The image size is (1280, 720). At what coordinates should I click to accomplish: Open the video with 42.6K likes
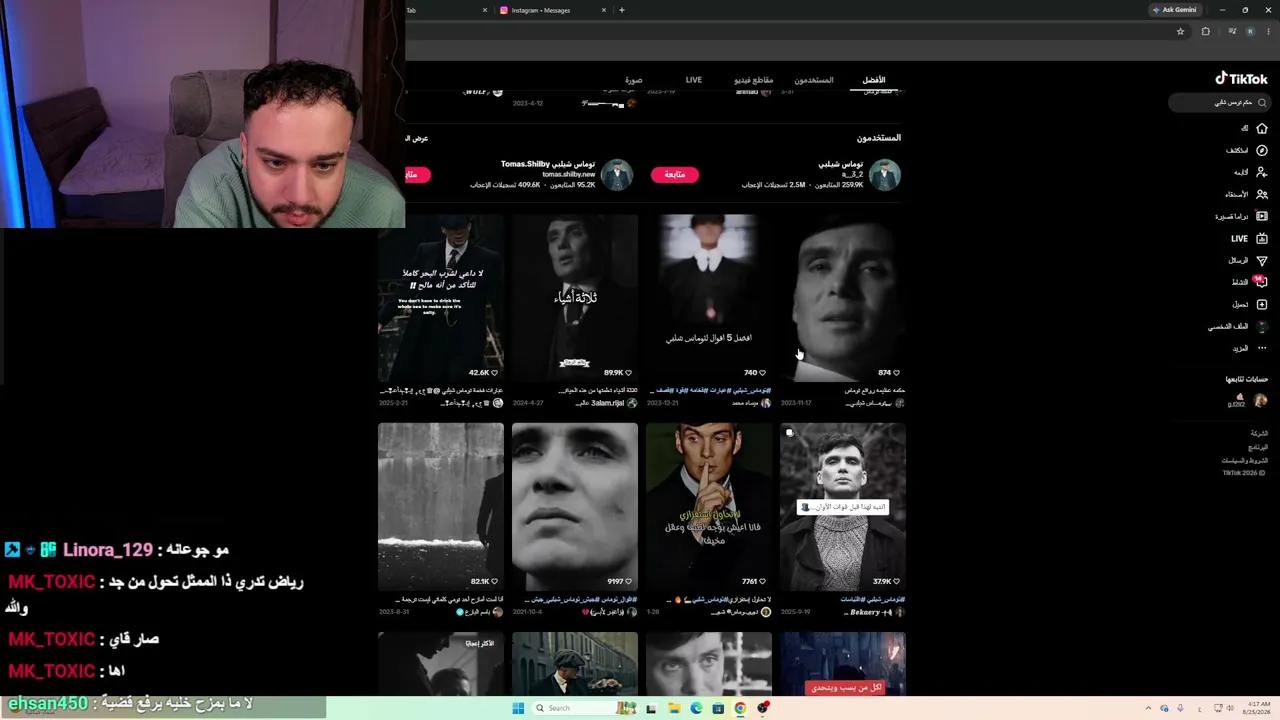[441, 297]
